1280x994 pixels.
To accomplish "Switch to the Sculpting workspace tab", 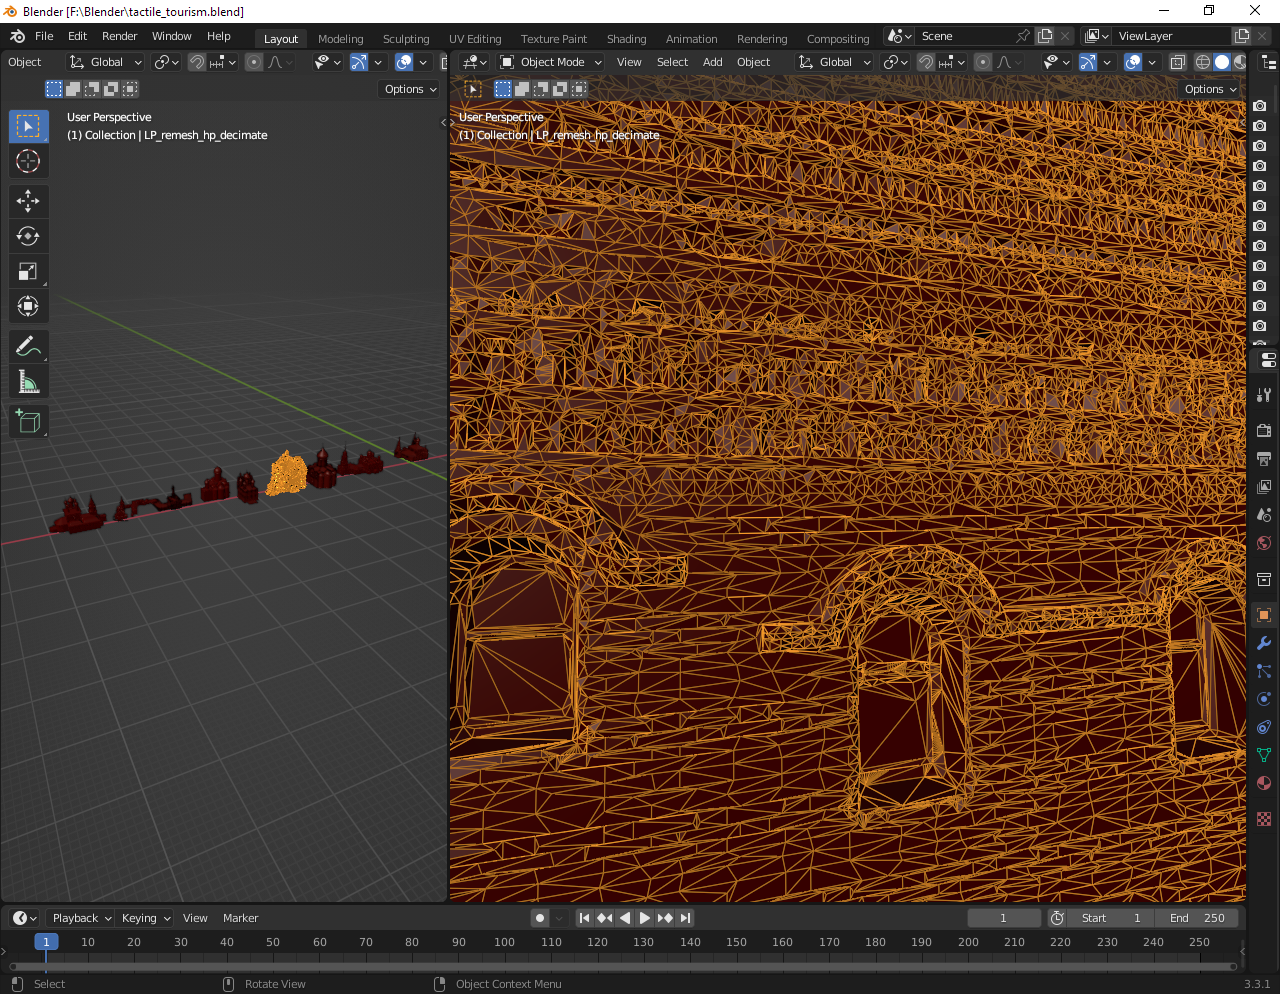I will (406, 39).
